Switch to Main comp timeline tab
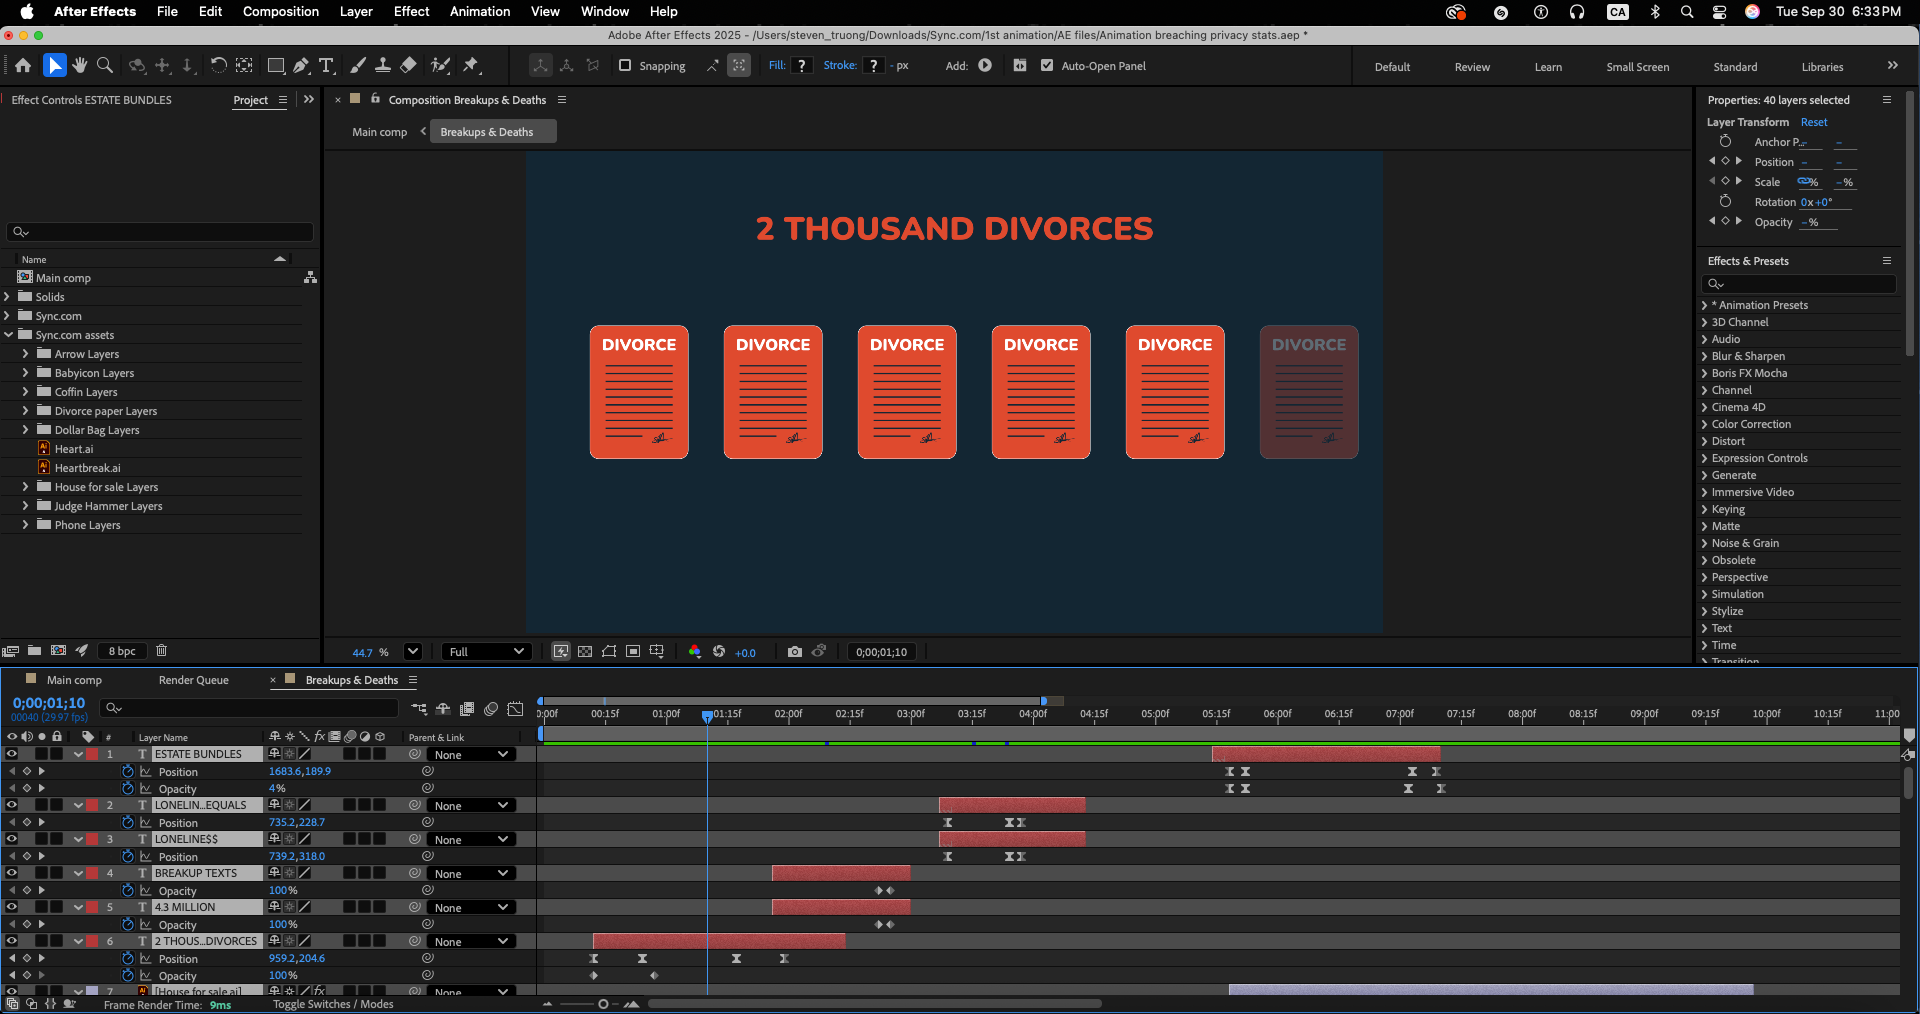 (74, 680)
